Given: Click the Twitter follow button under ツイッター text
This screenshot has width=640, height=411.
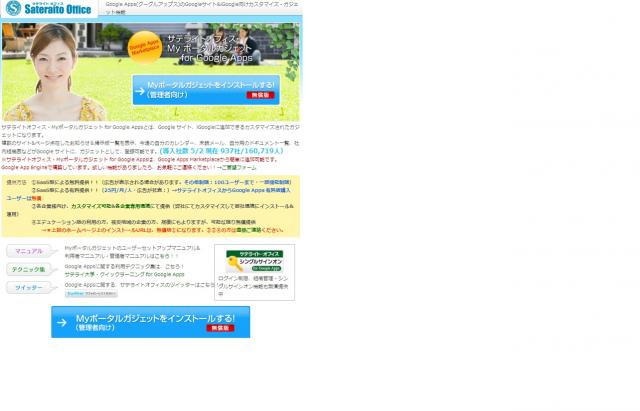Looking at the screenshot, I should click(91, 294).
